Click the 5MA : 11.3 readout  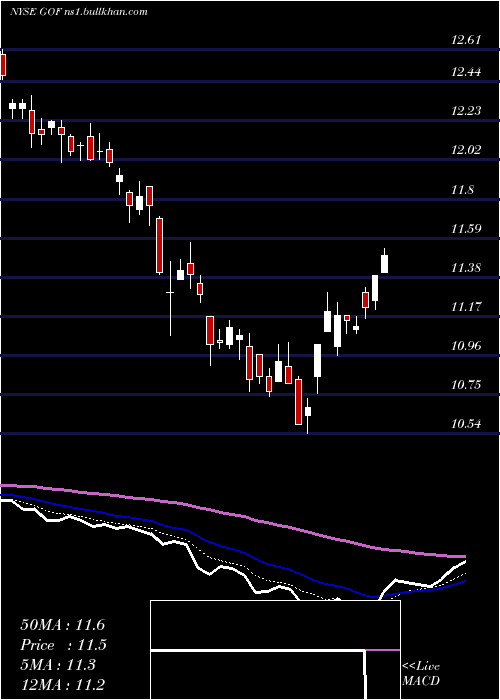pos(58,665)
